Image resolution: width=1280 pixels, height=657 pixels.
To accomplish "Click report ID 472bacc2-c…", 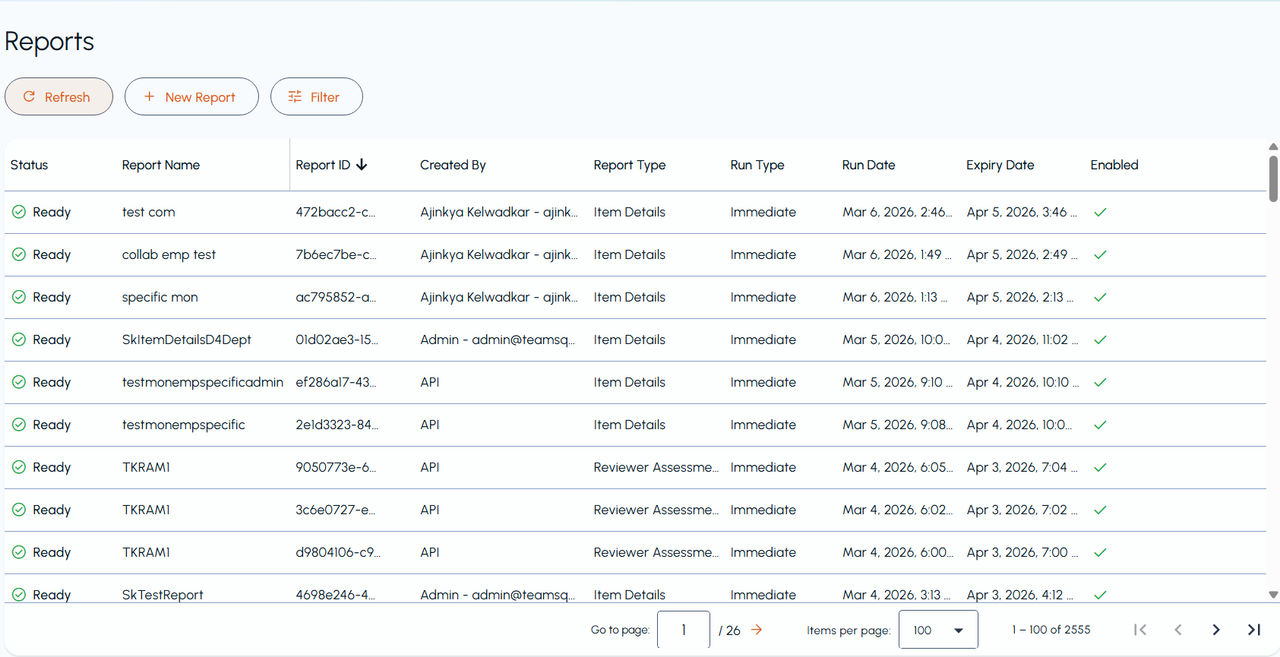I will [337, 212].
